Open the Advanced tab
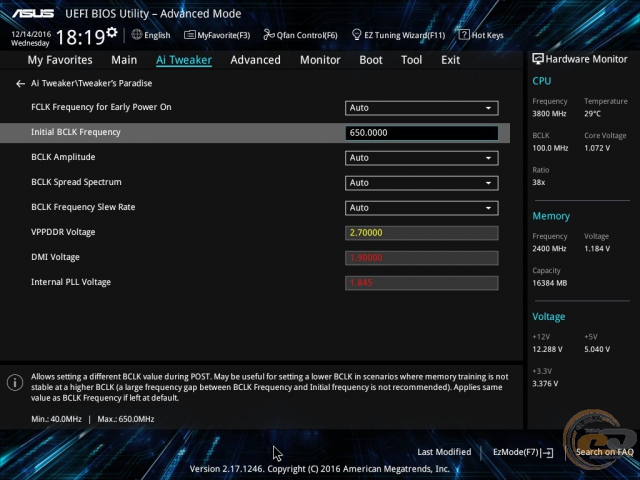The width and height of the screenshot is (640, 480). 256,60
